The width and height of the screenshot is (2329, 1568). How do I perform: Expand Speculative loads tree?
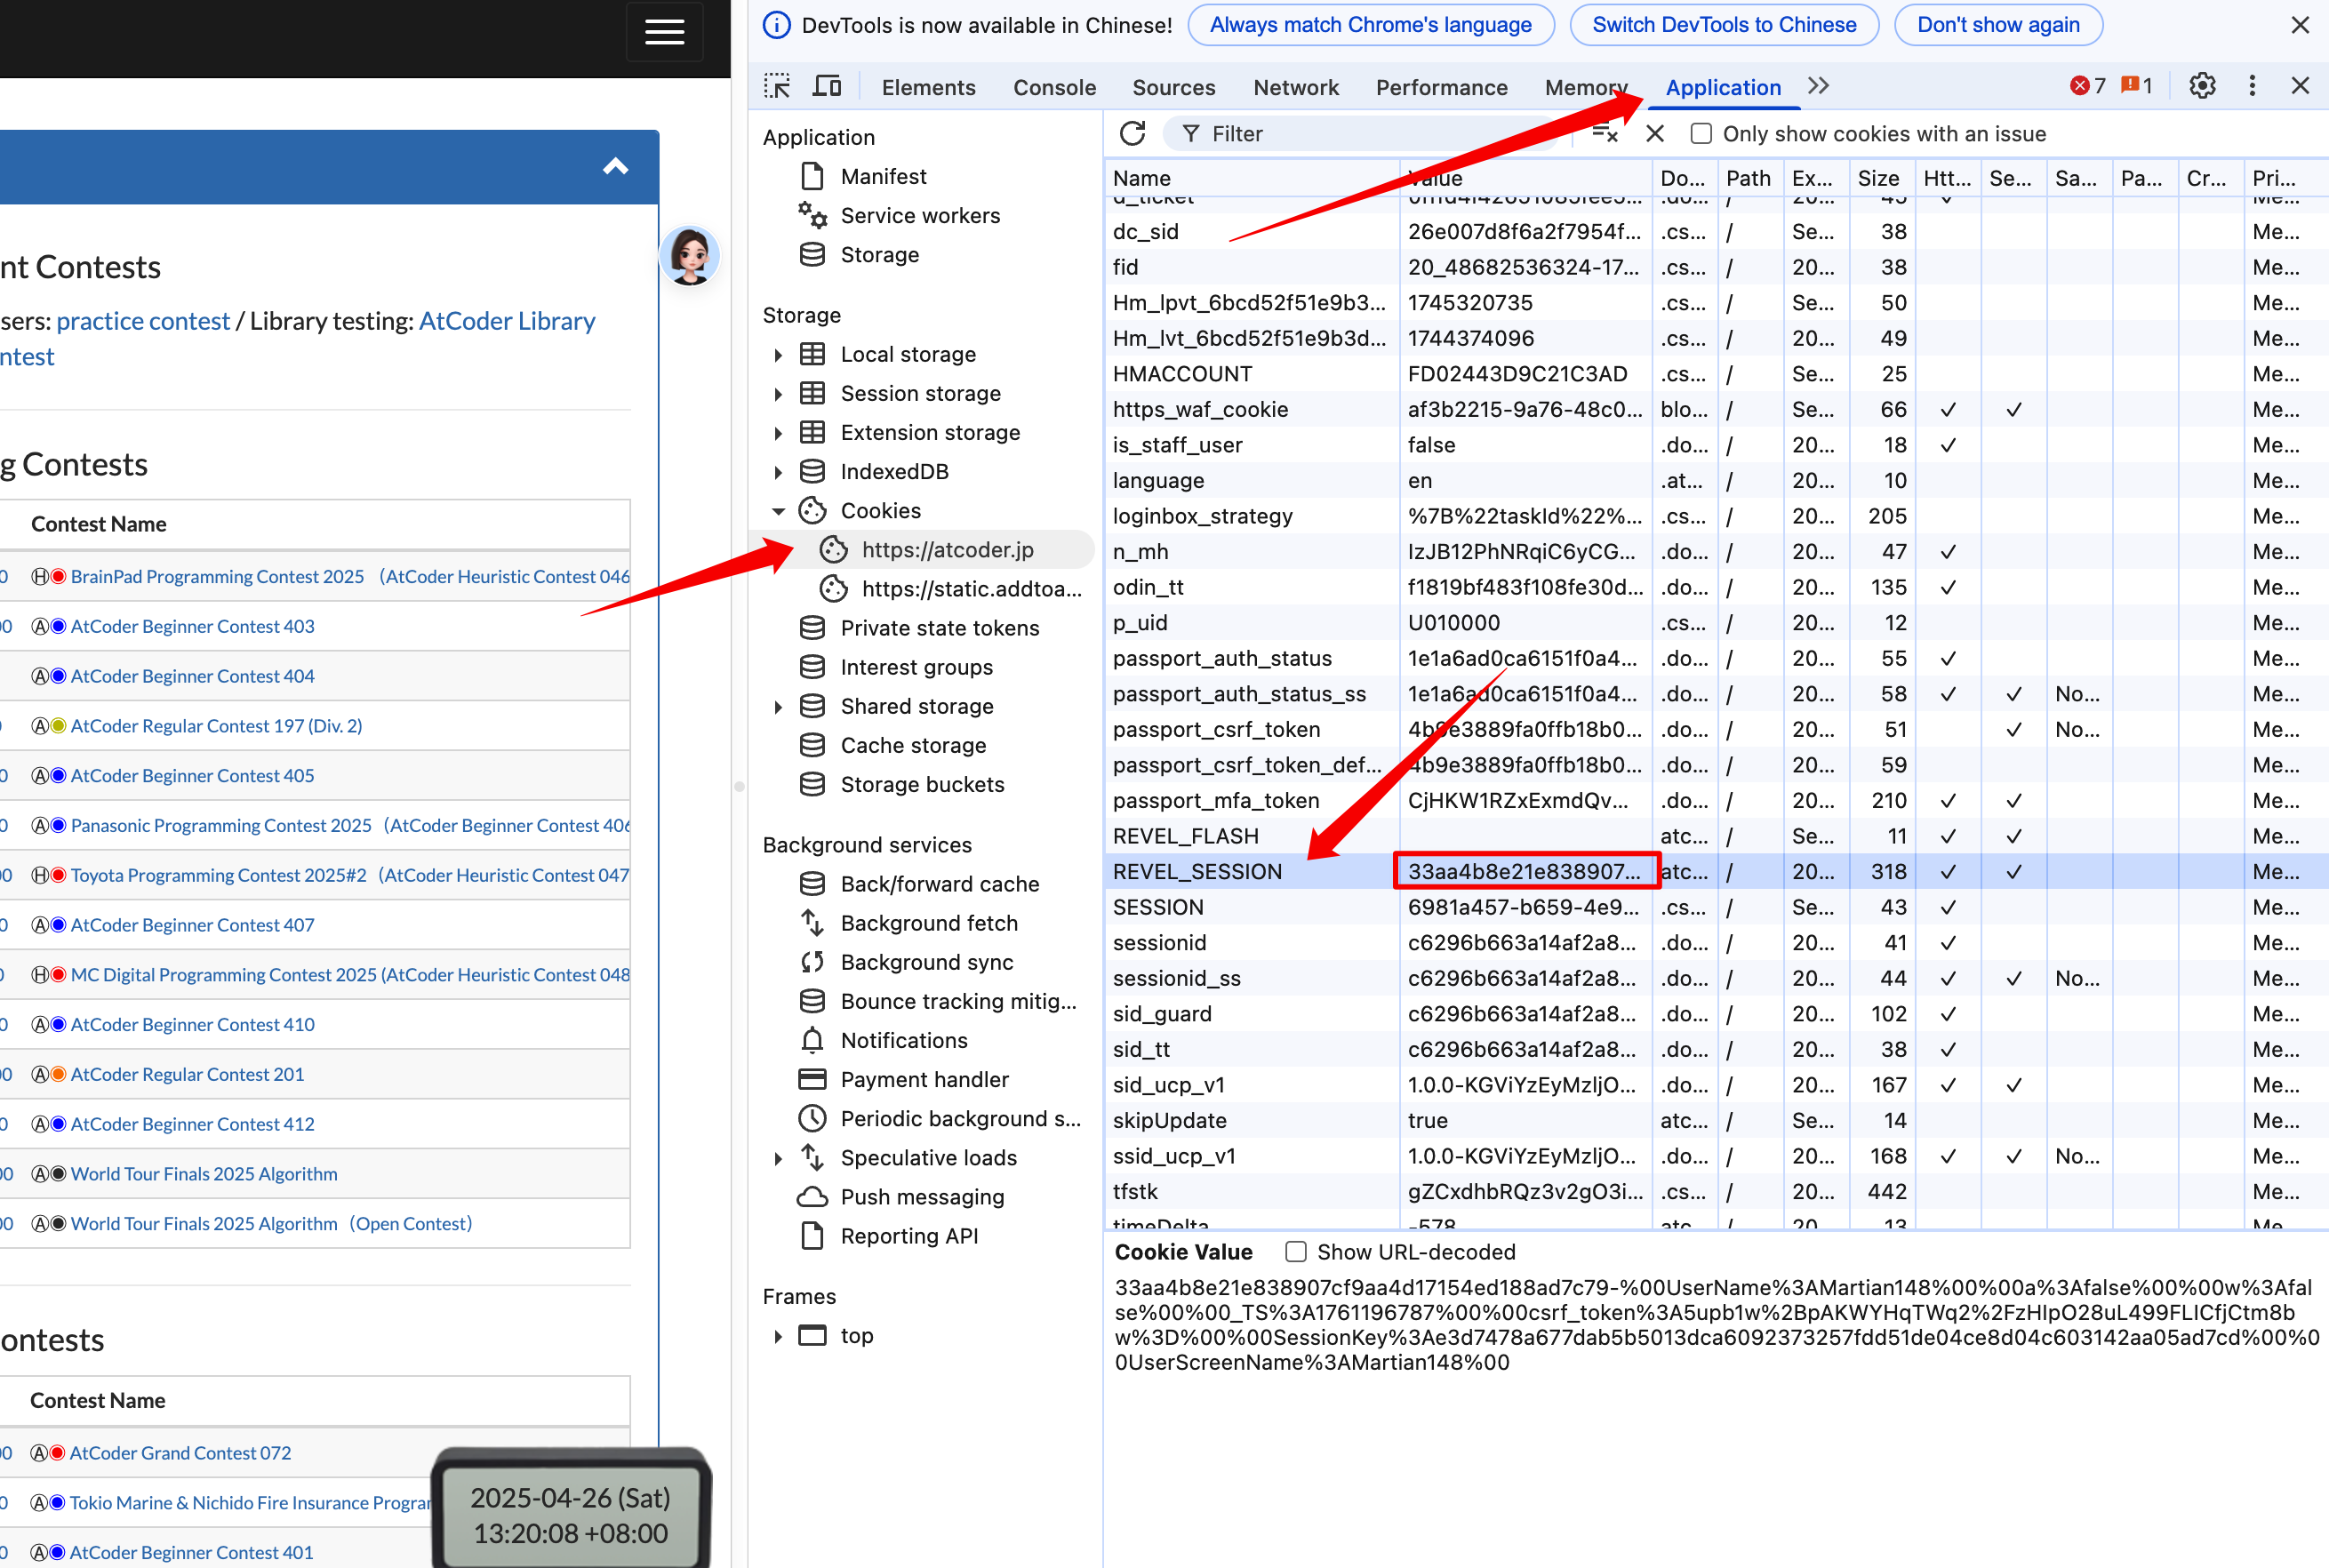[x=778, y=1158]
